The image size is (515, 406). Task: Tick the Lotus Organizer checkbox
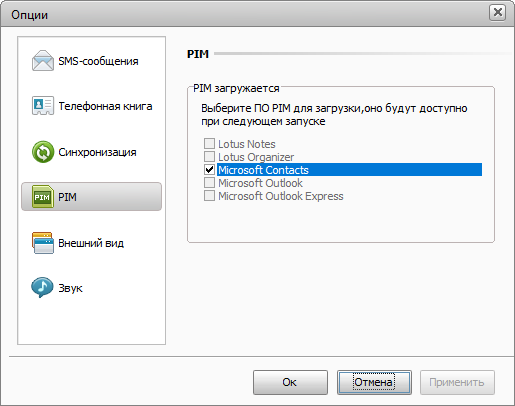(209, 157)
